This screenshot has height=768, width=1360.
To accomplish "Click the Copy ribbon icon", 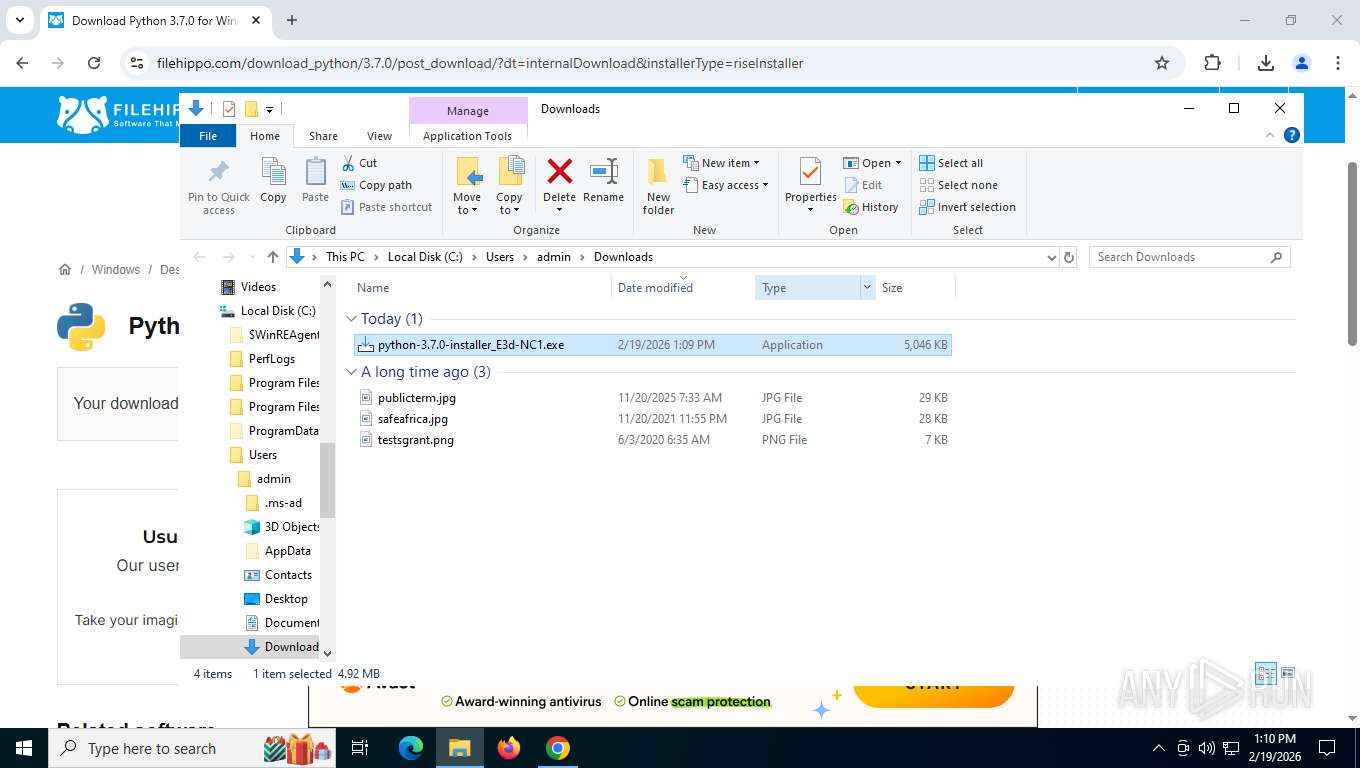I will pyautogui.click(x=273, y=172).
